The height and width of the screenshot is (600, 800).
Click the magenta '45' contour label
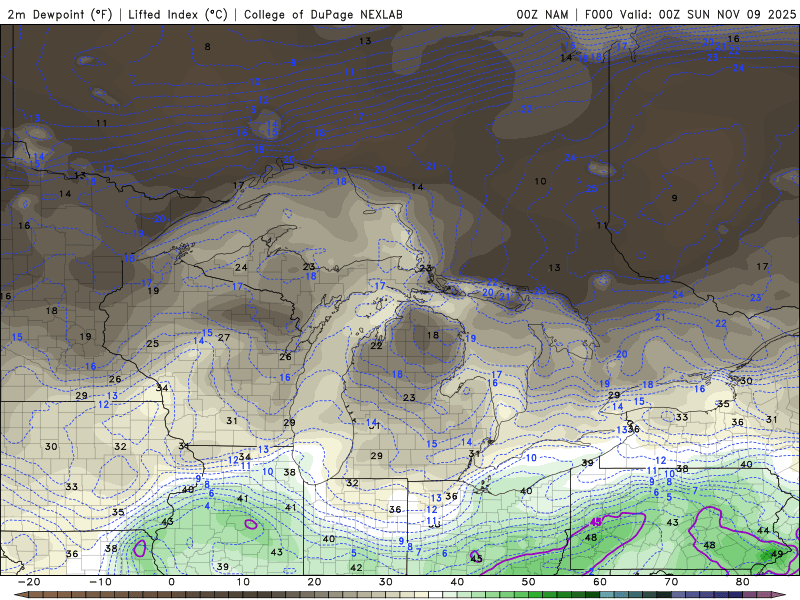tap(596, 522)
